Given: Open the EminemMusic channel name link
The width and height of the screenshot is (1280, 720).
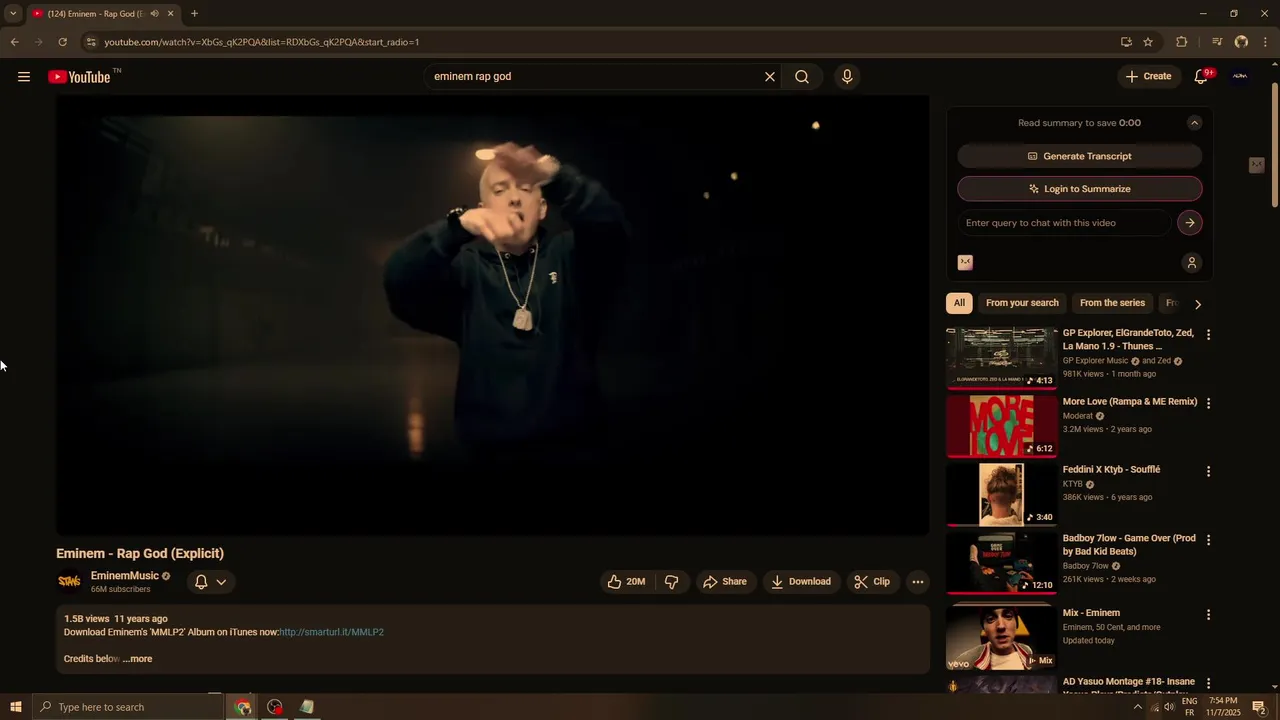Looking at the screenshot, I should coord(125,576).
